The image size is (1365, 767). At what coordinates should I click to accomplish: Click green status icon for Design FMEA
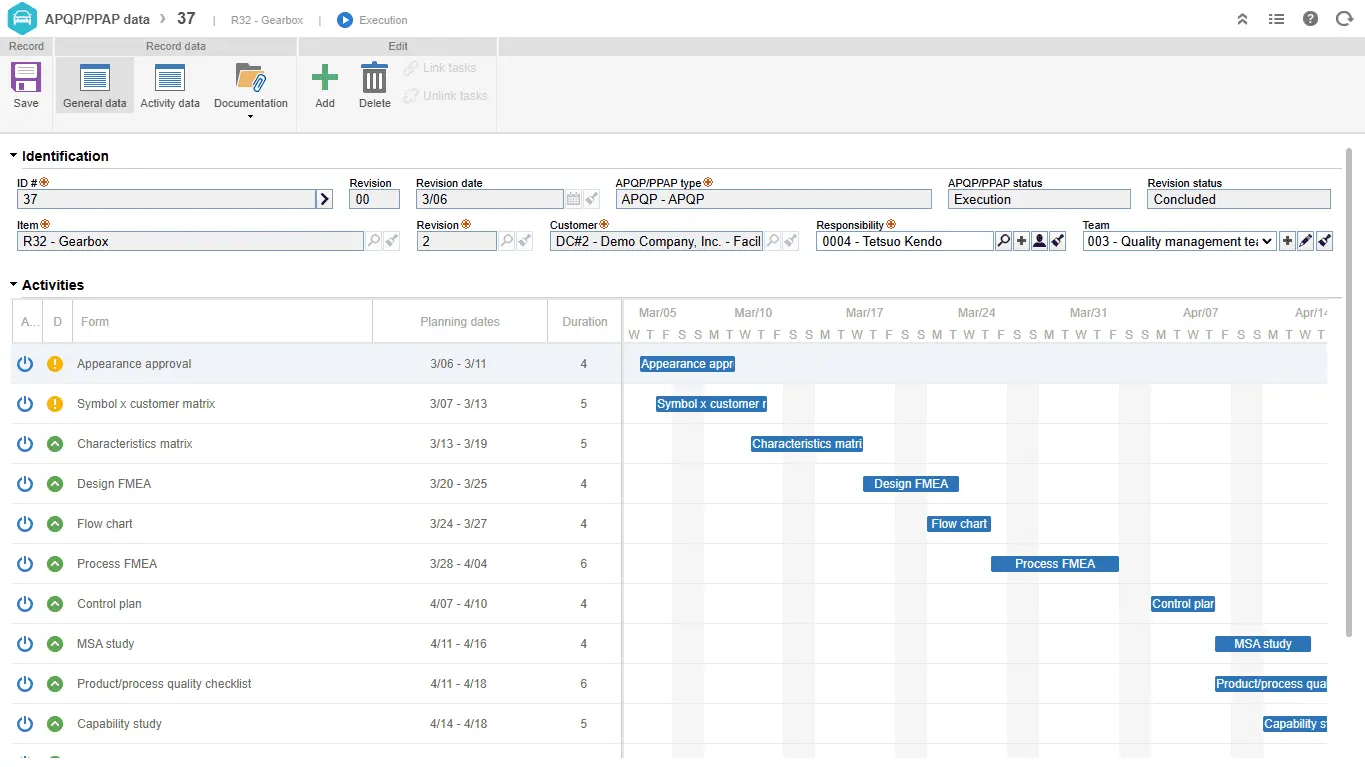[55, 484]
